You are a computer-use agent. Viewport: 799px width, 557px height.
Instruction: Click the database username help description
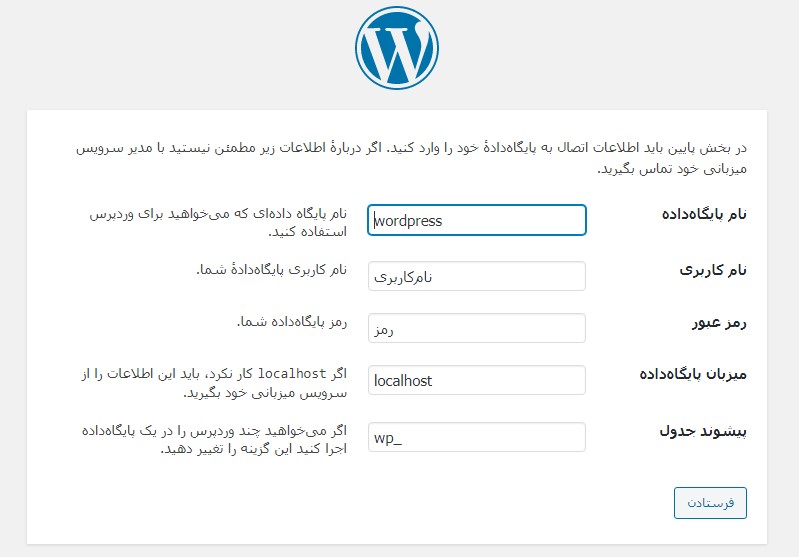click(x=272, y=270)
